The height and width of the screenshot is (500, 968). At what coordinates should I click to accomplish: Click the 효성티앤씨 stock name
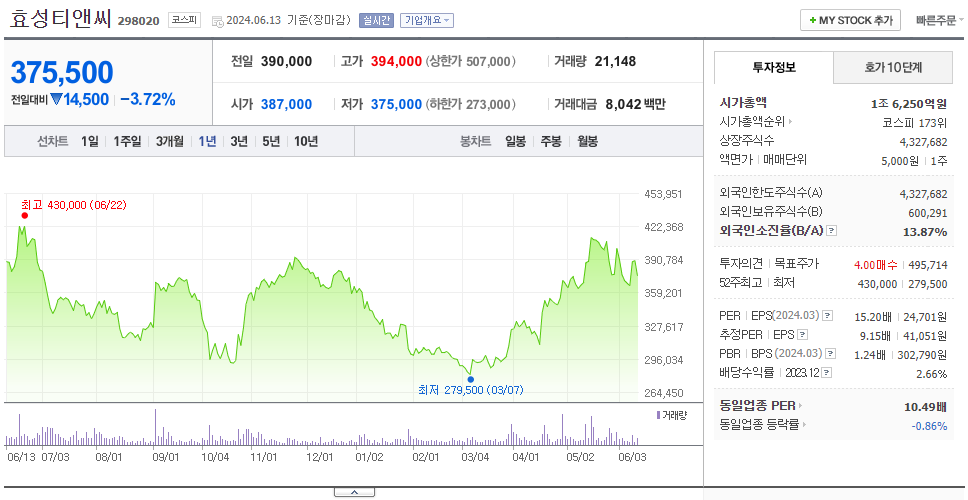click(x=60, y=19)
